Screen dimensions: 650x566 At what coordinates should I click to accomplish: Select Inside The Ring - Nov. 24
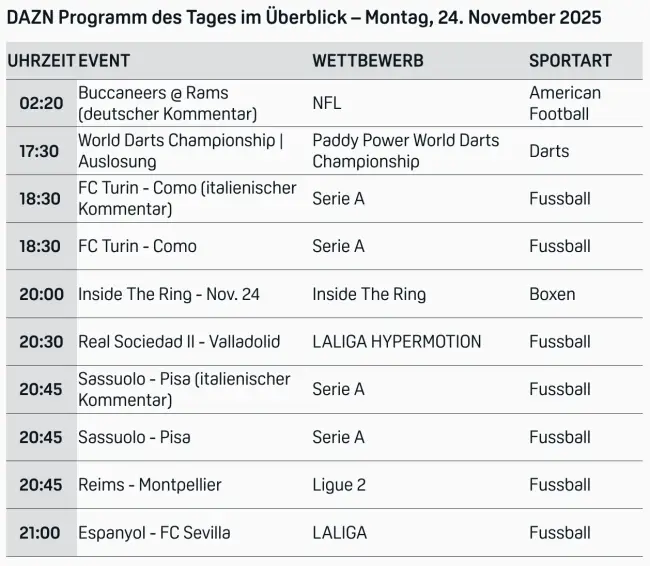pyautogui.click(x=169, y=294)
